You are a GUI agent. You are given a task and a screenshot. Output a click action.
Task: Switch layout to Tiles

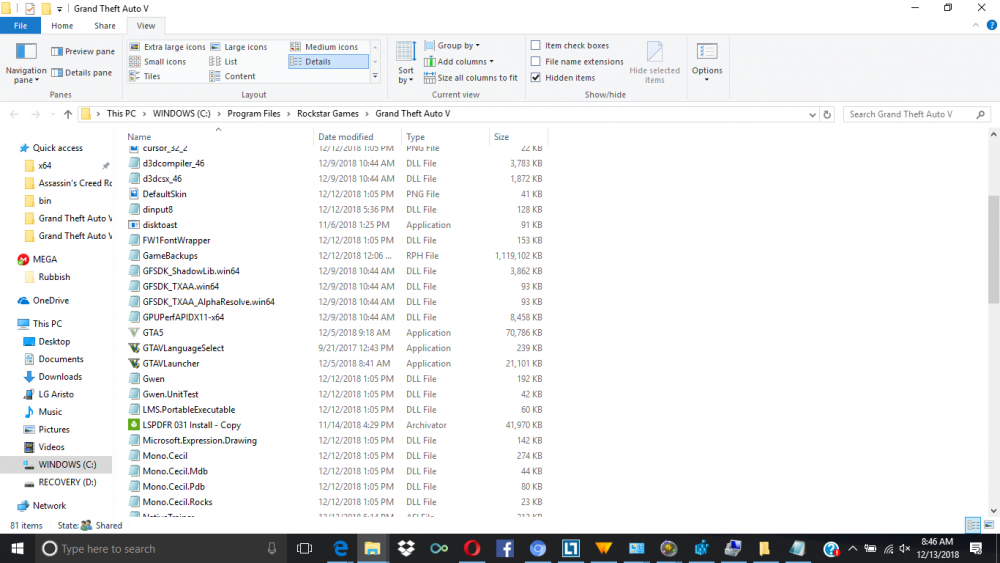pos(145,77)
